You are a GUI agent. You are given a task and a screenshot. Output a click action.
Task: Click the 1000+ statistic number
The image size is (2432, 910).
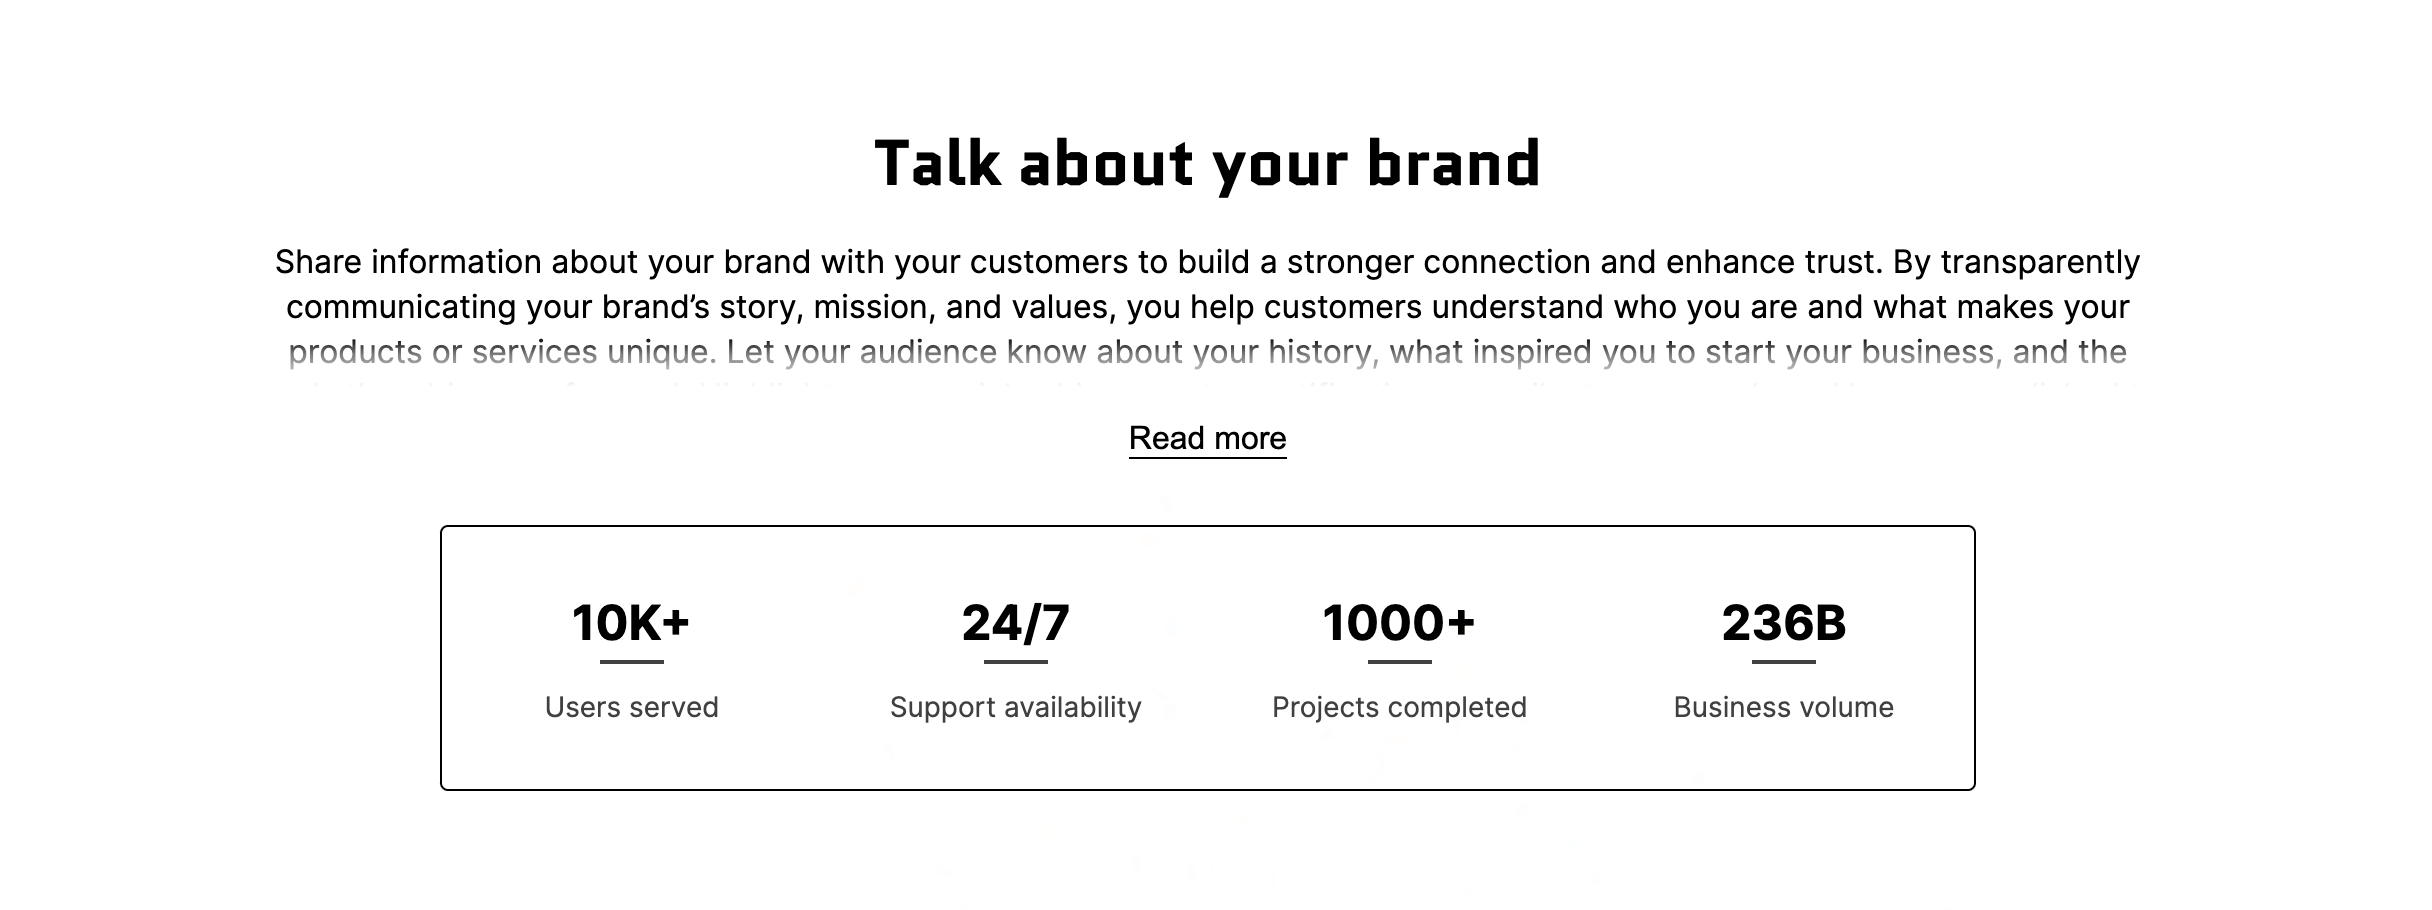point(1399,622)
